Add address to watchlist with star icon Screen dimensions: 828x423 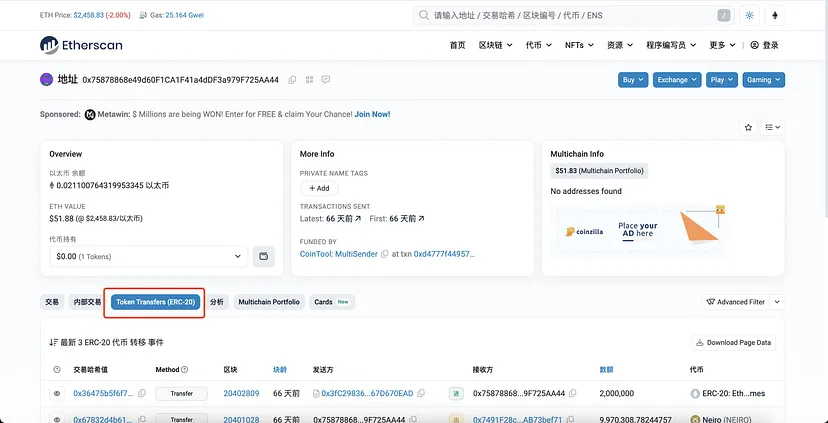pos(748,127)
